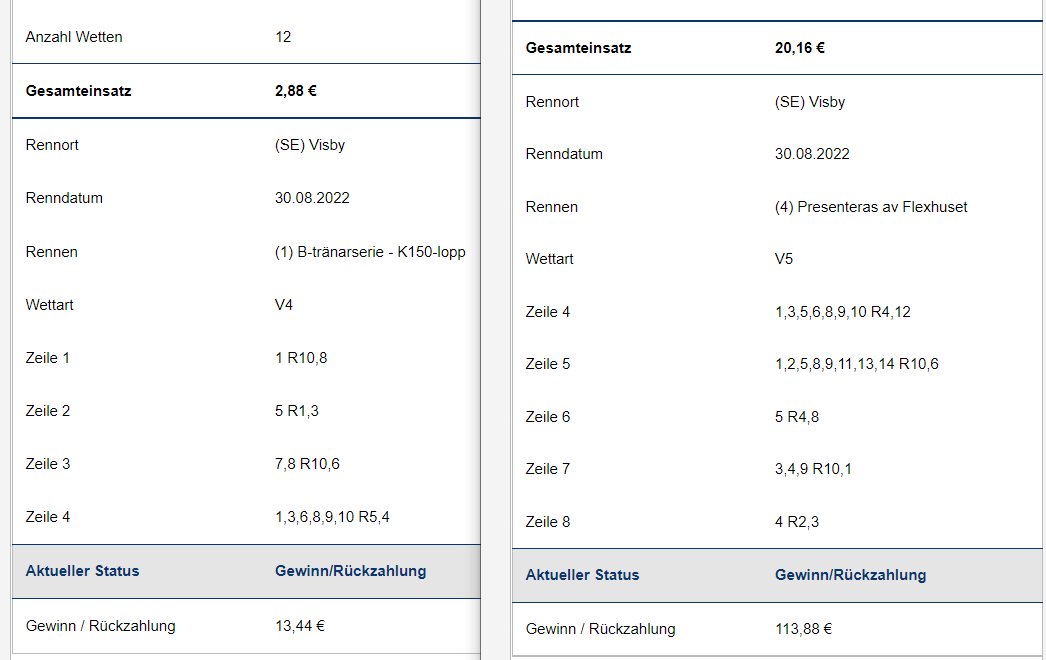The width and height of the screenshot is (1046, 660).
Task: Select the Gesamteinsatz 2,88 € amount
Action: [x=296, y=91]
